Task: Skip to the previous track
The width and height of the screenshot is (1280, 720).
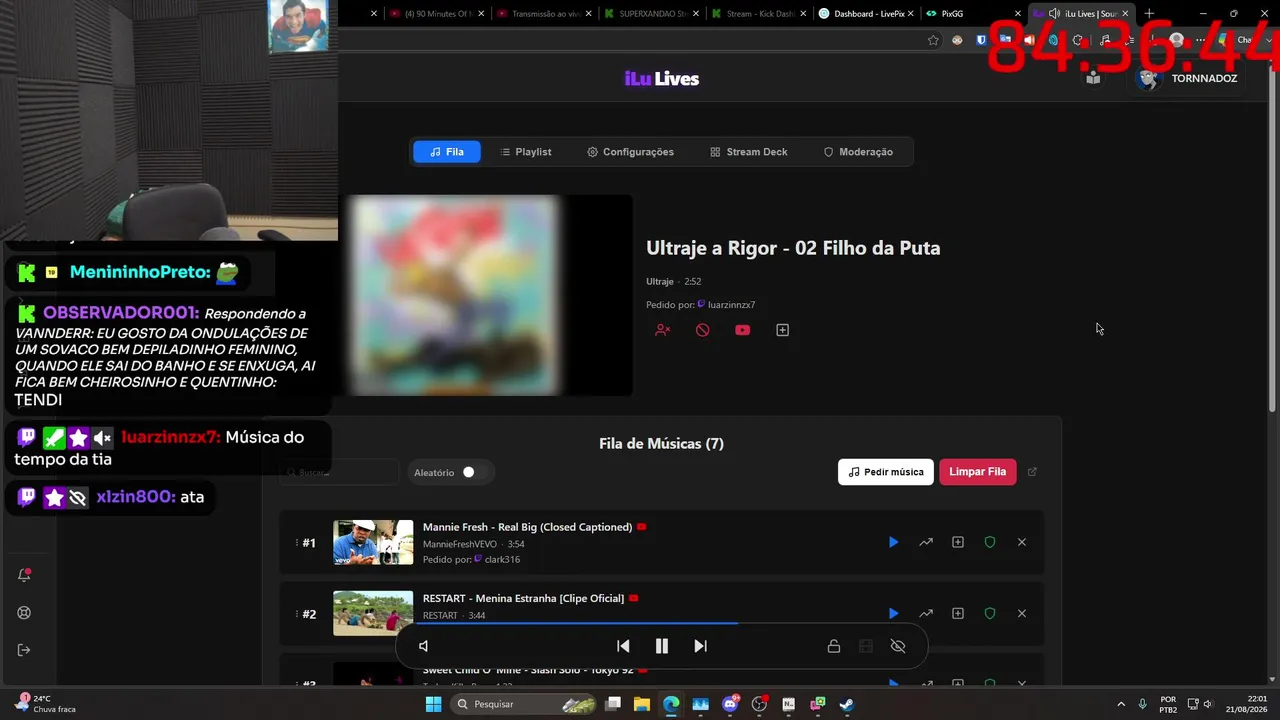Action: coord(623,646)
